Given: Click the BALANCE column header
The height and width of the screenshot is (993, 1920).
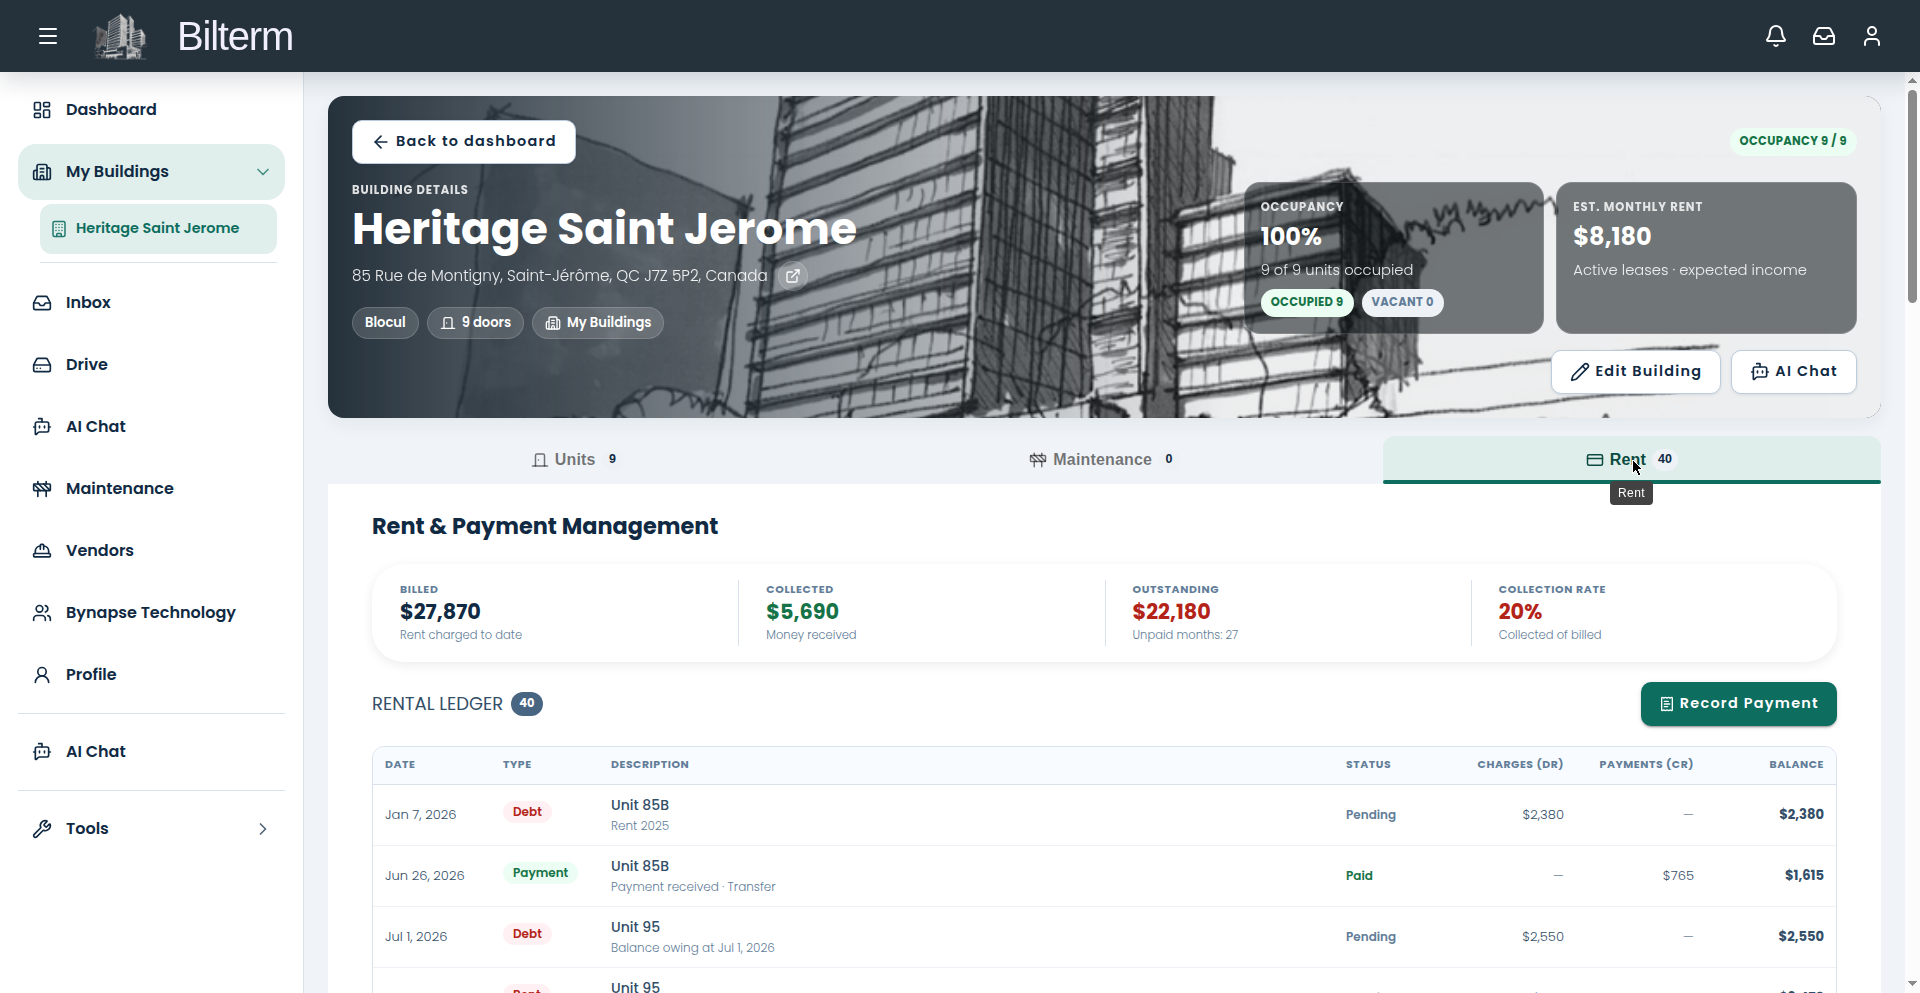Looking at the screenshot, I should (1796, 765).
